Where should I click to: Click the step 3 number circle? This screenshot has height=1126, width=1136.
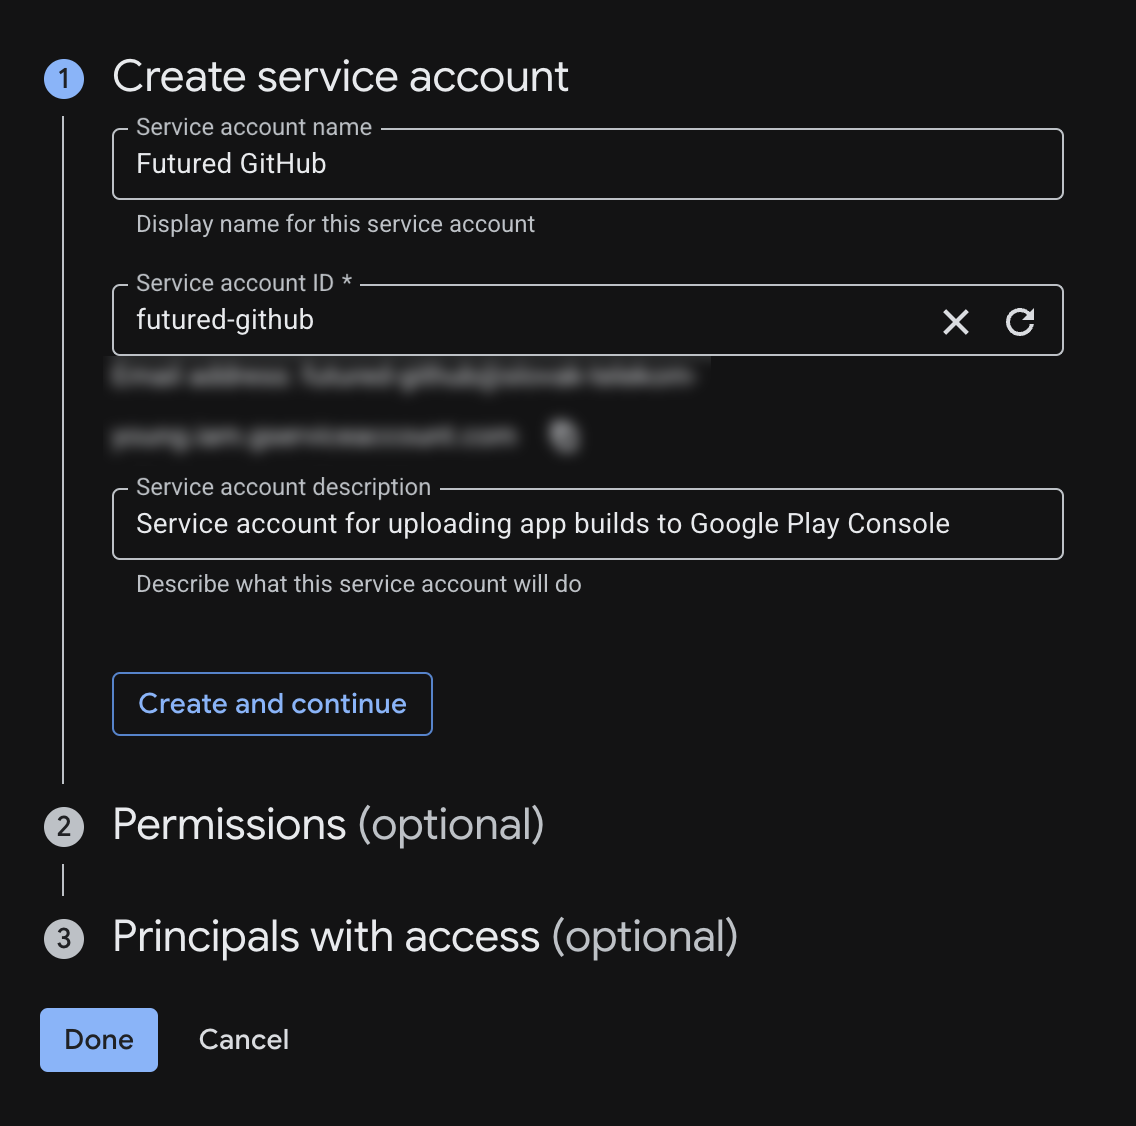click(64, 938)
